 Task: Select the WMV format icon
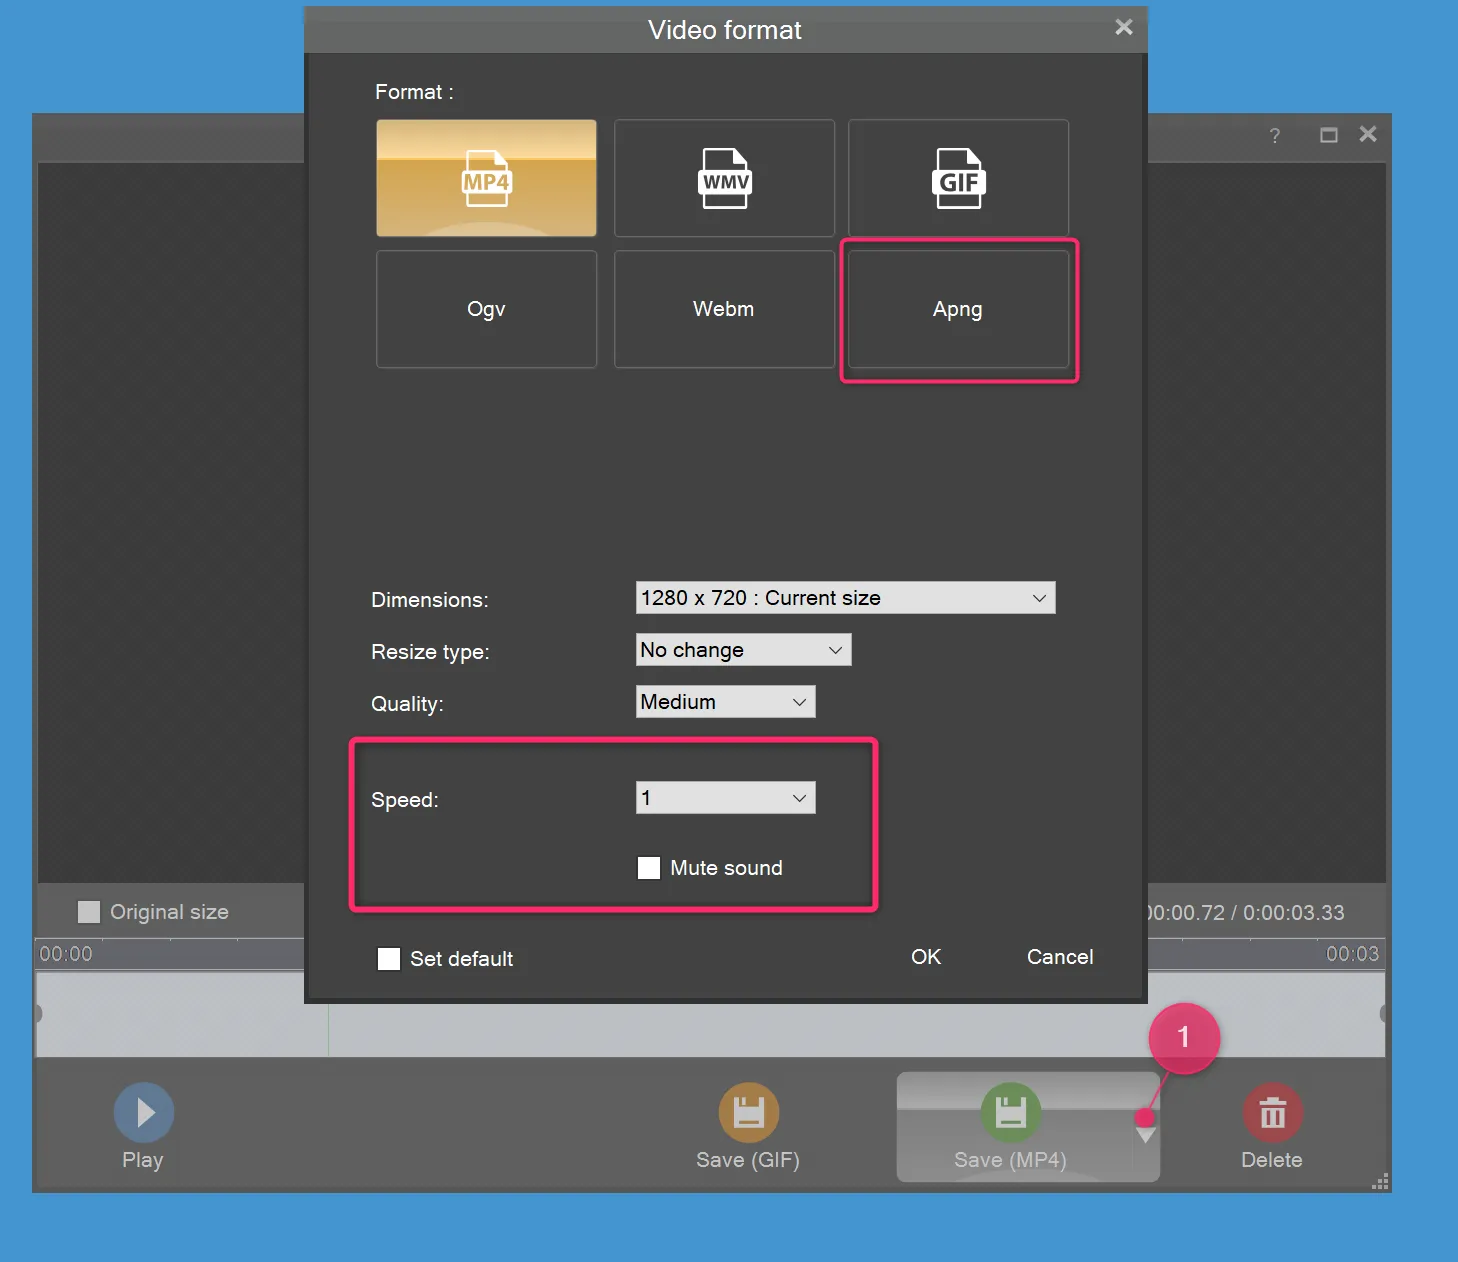pyautogui.click(x=723, y=178)
